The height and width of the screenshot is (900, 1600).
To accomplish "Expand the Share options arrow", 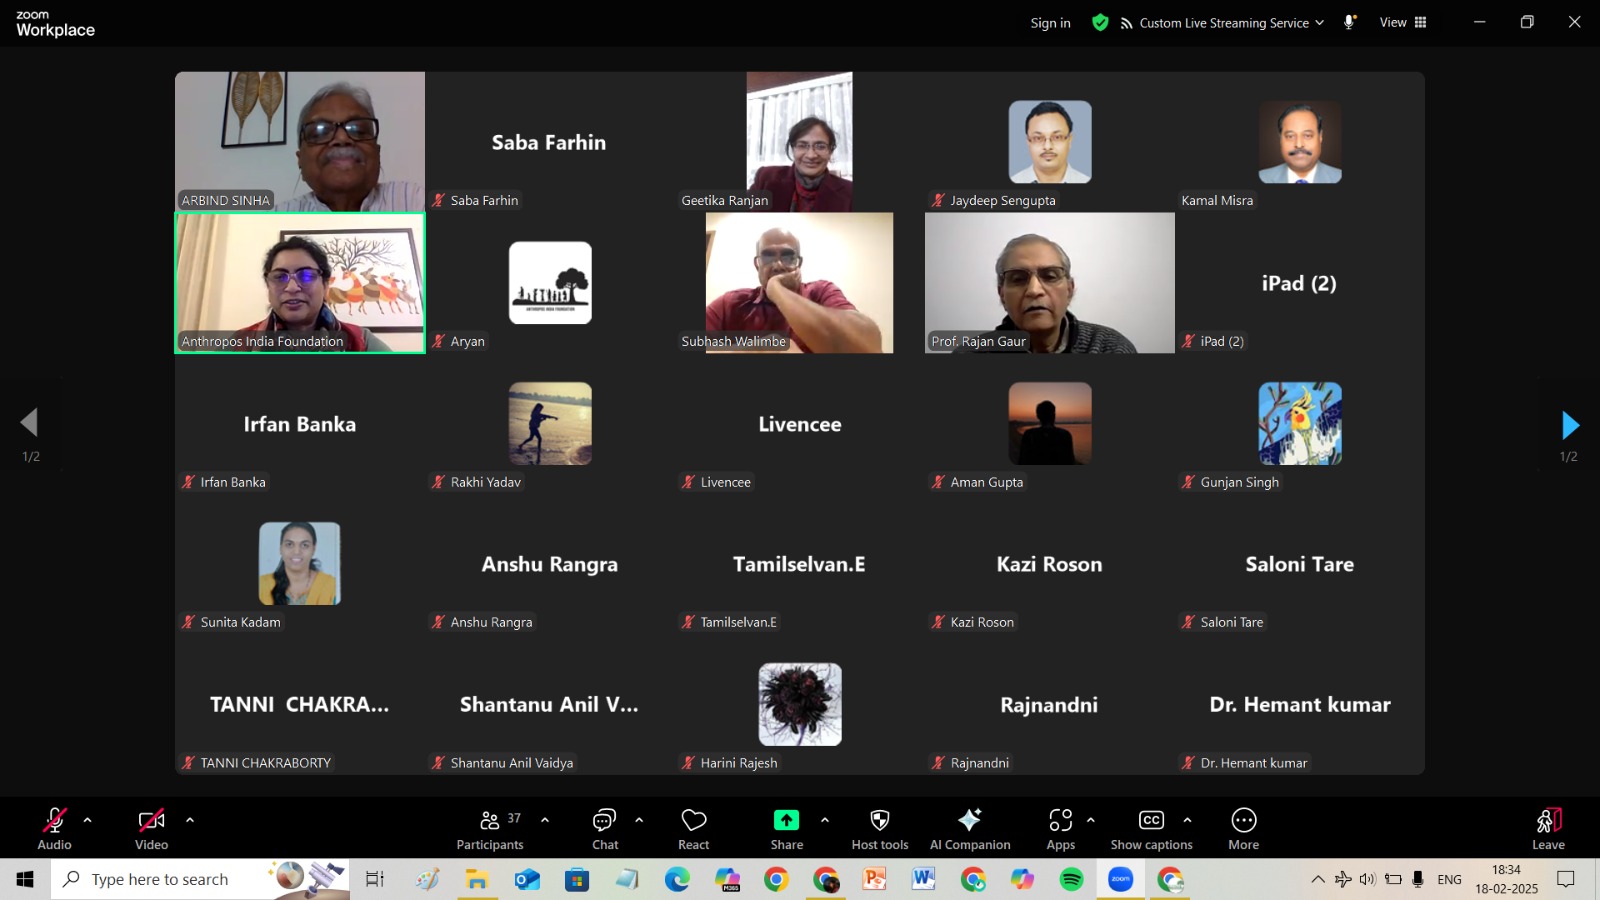I will coord(825,820).
